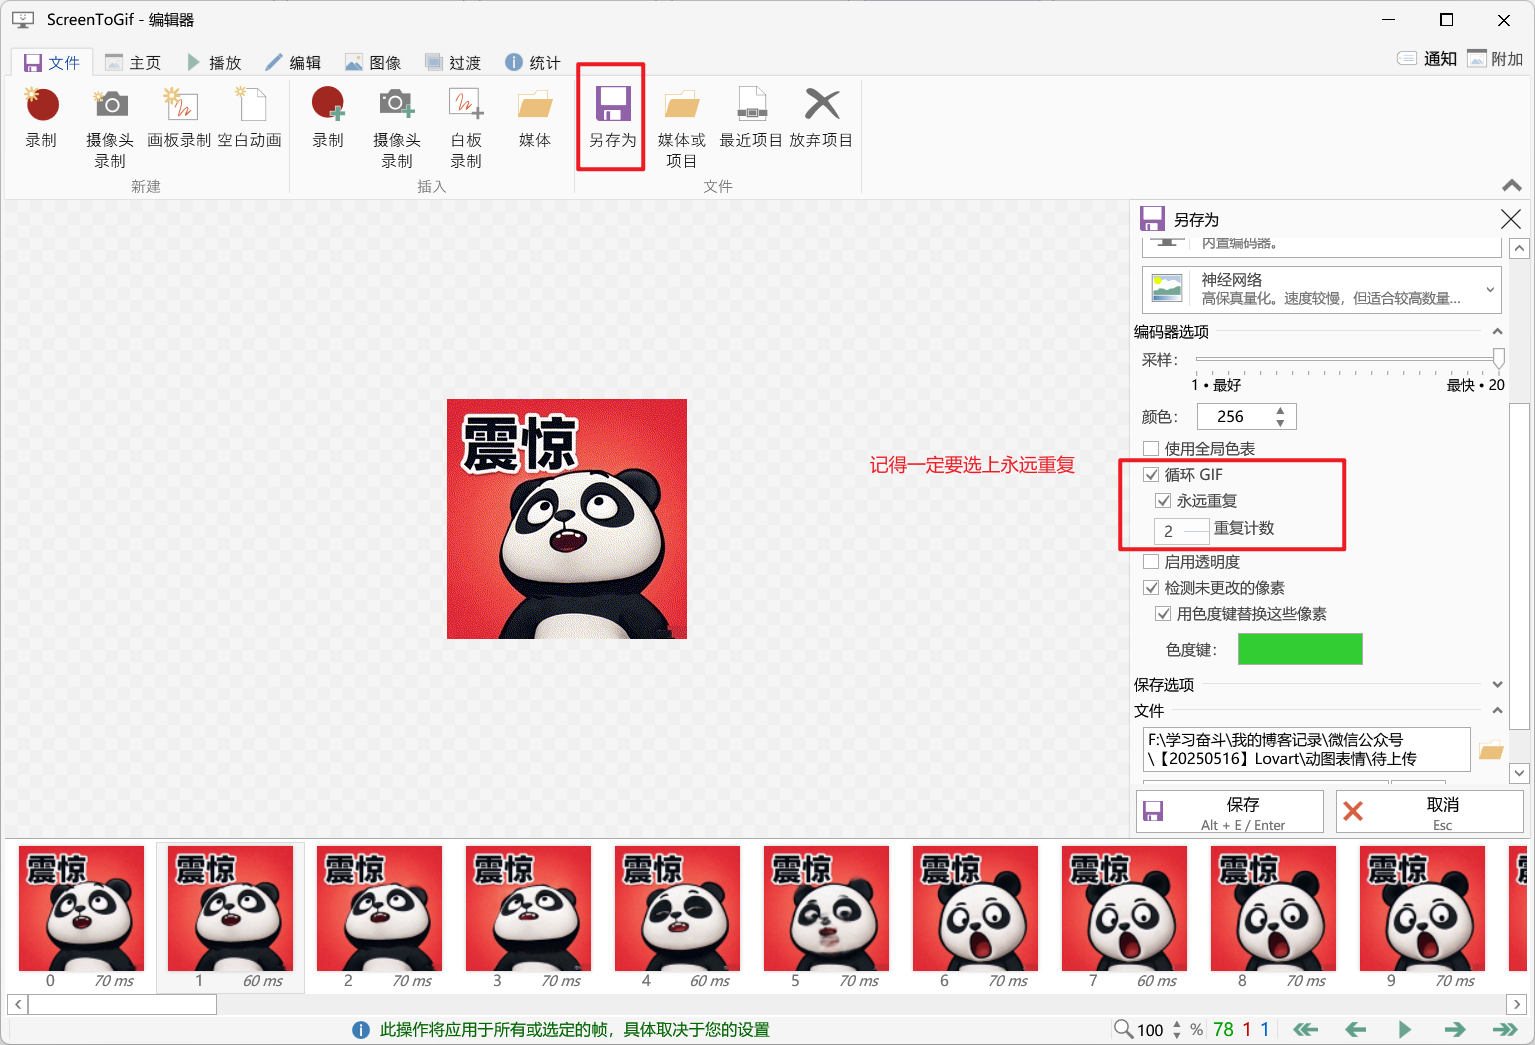
Task: Collapse the file (文件) section
Action: point(1497,711)
